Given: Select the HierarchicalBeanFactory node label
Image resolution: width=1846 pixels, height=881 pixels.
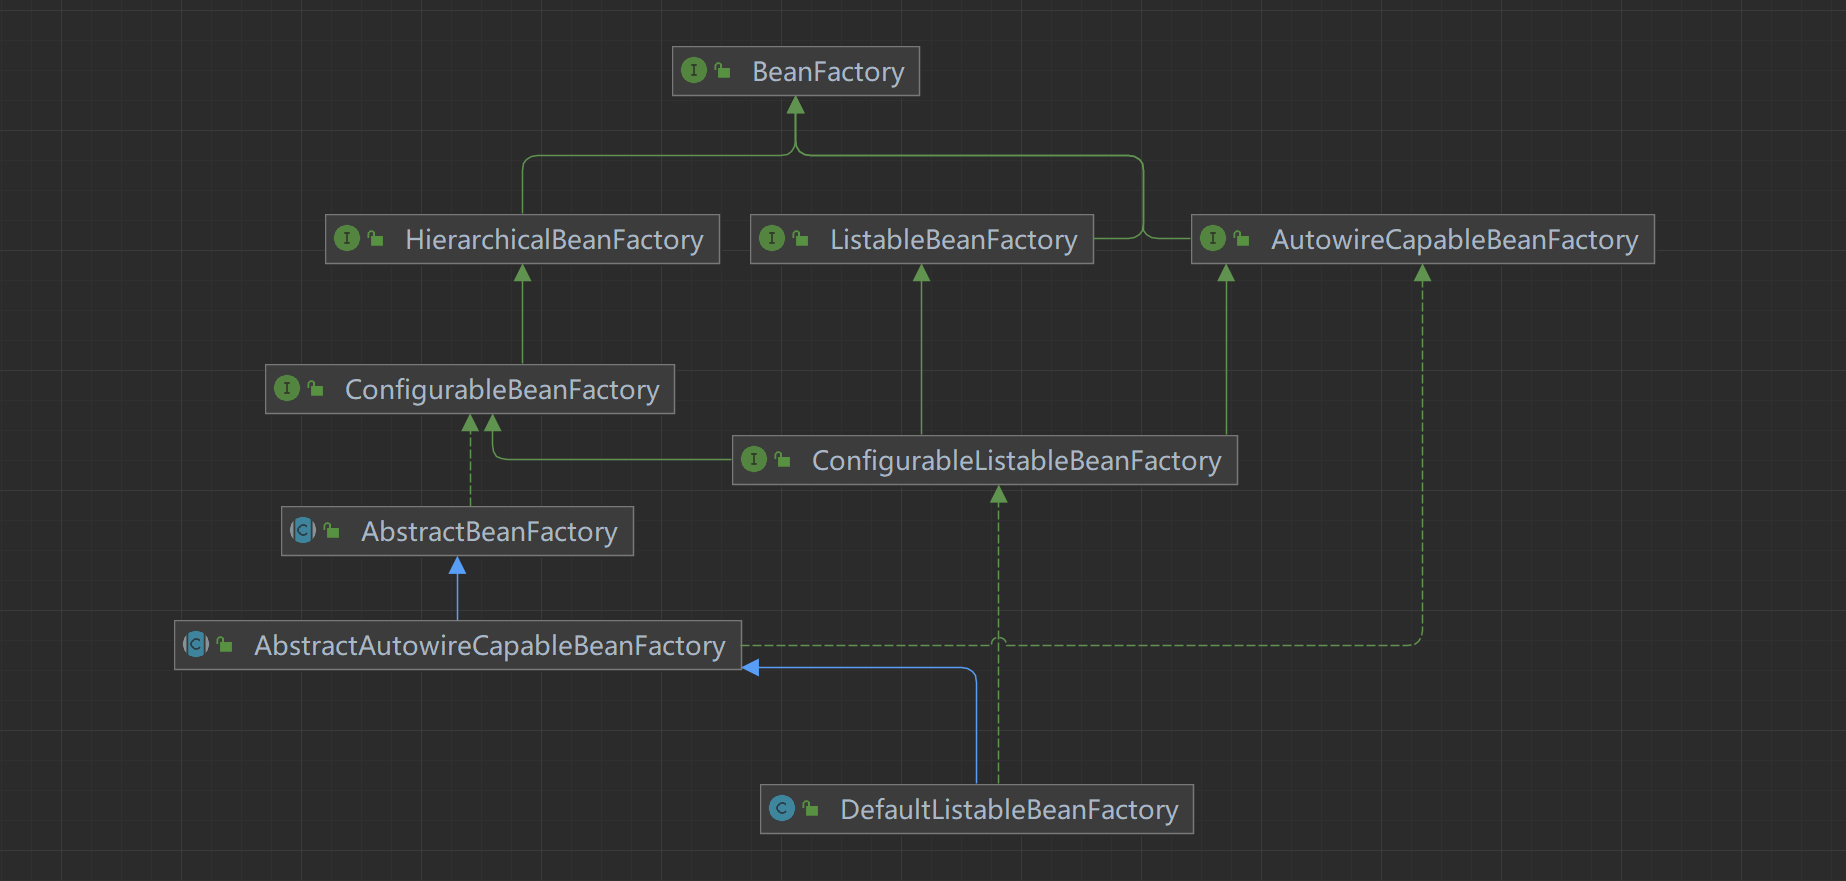Looking at the screenshot, I should pyautogui.click(x=554, y=240).
